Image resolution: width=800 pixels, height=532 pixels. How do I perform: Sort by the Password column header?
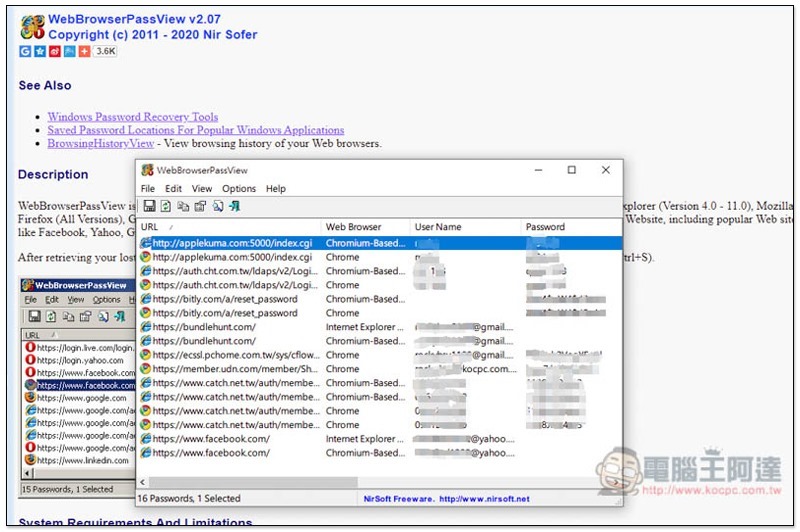coord(571,227)
